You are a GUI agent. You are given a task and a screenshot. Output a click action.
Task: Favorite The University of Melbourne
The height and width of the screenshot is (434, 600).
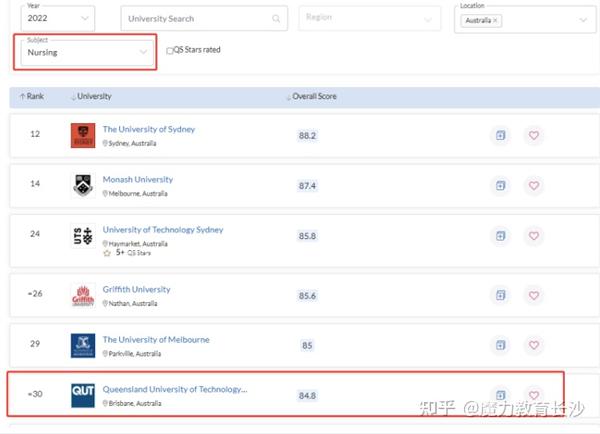[x=534, y=345]
